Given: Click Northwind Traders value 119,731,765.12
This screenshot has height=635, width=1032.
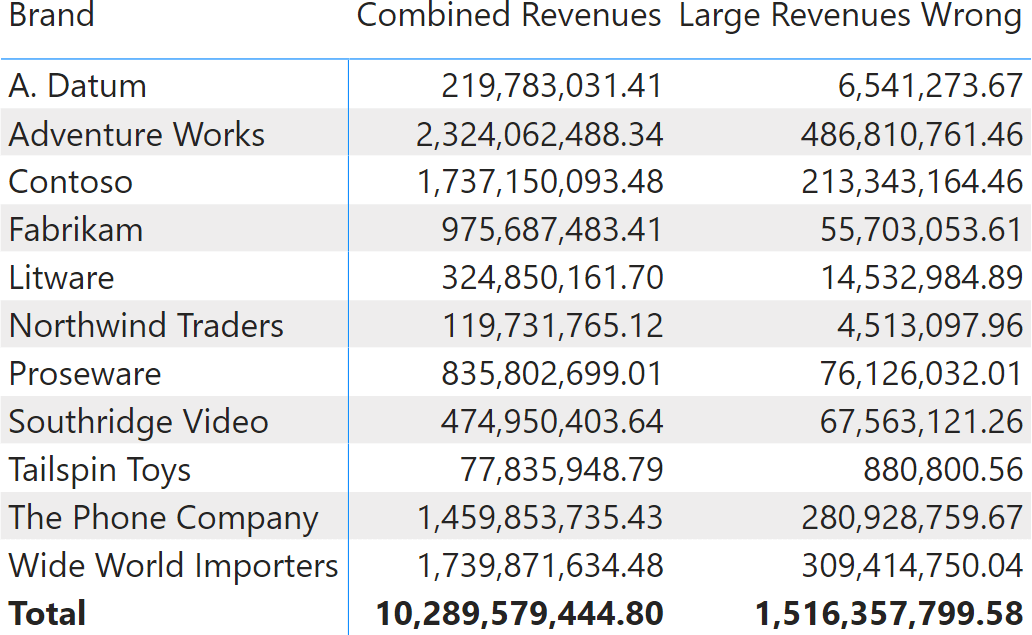Looking at the screenshot, I should click(552, 326).
